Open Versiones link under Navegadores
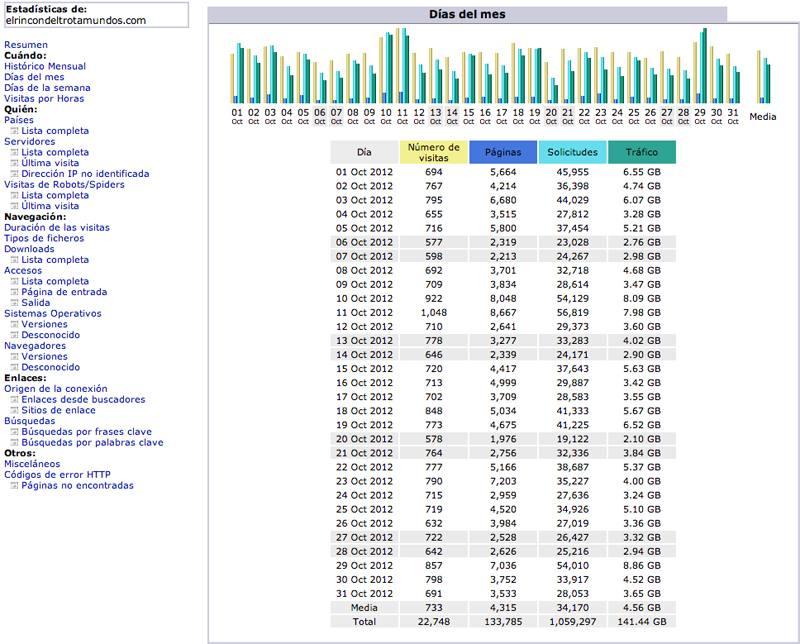 (x=44, y=357)
